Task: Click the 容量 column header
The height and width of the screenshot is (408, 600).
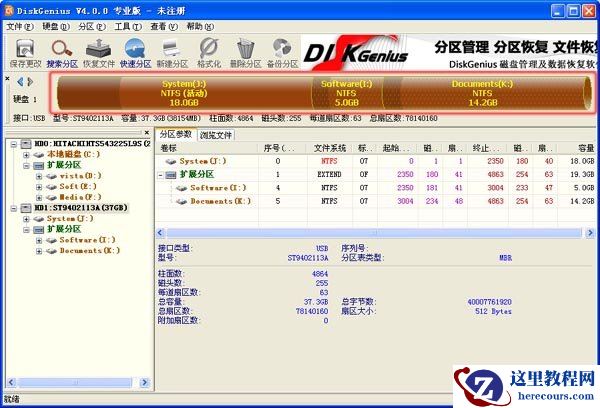Action: pos(577,148)
